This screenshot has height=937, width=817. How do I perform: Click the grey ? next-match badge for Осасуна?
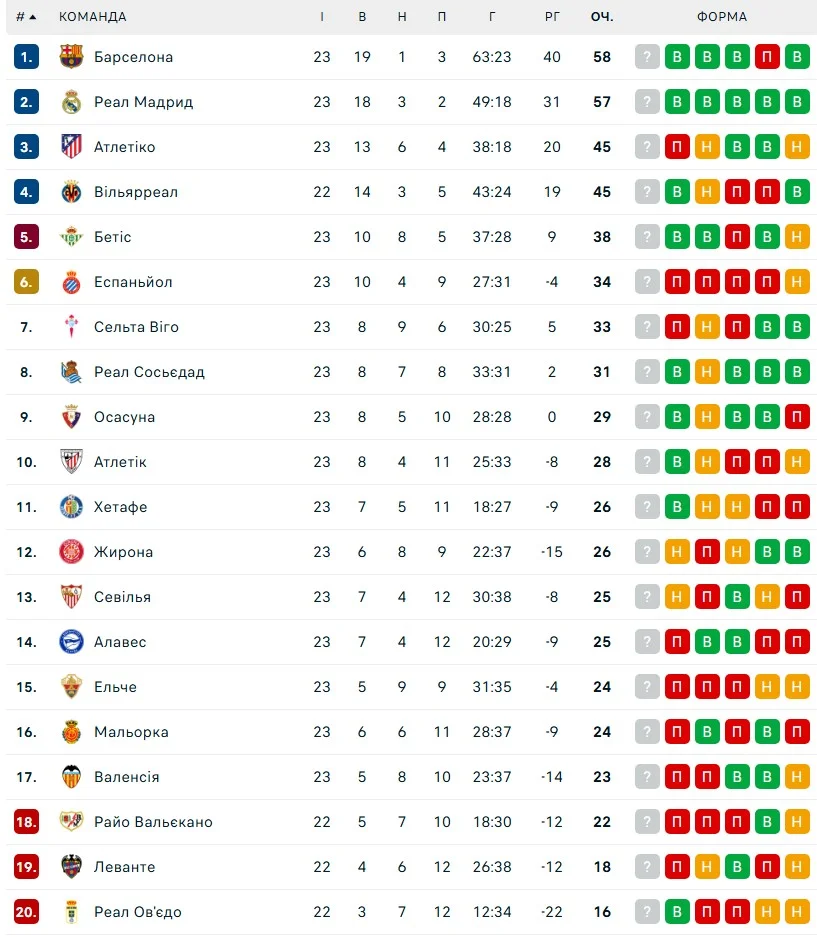tap(647, 417)
